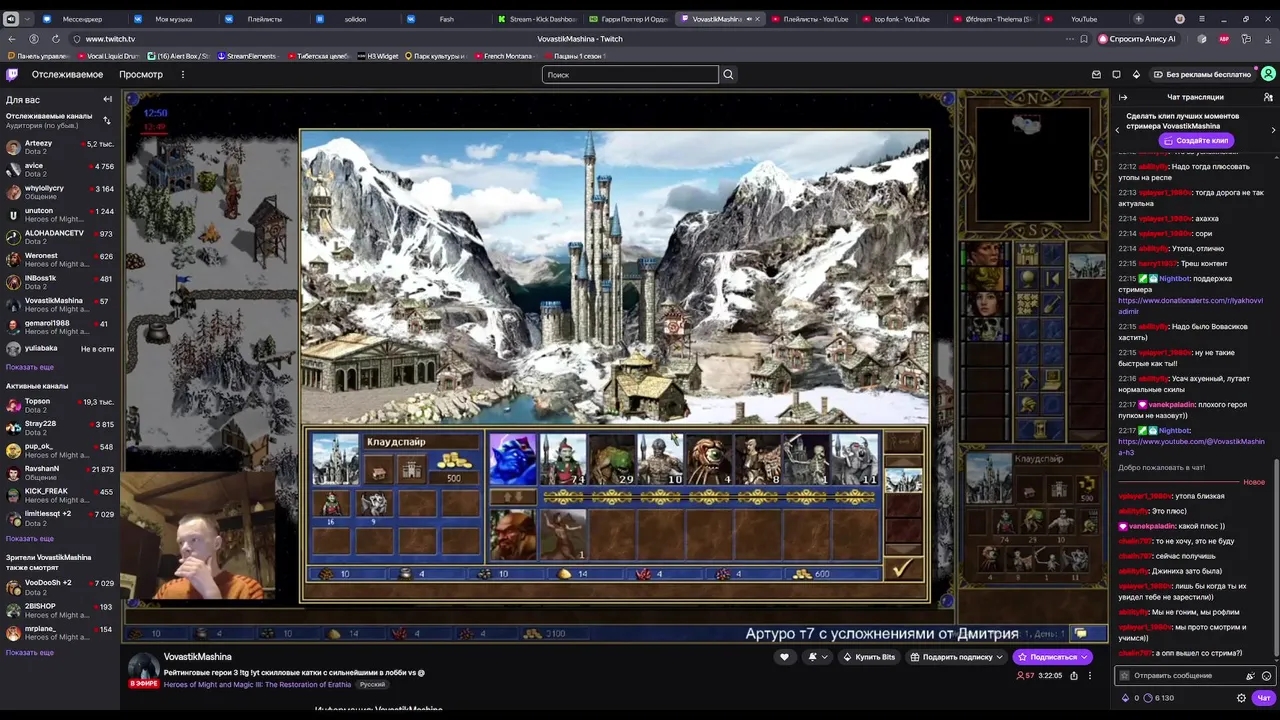Open Arteezy channel in sidebar
The width and height of the screenshot is (1280, 720).
click(x=60, y=147)
